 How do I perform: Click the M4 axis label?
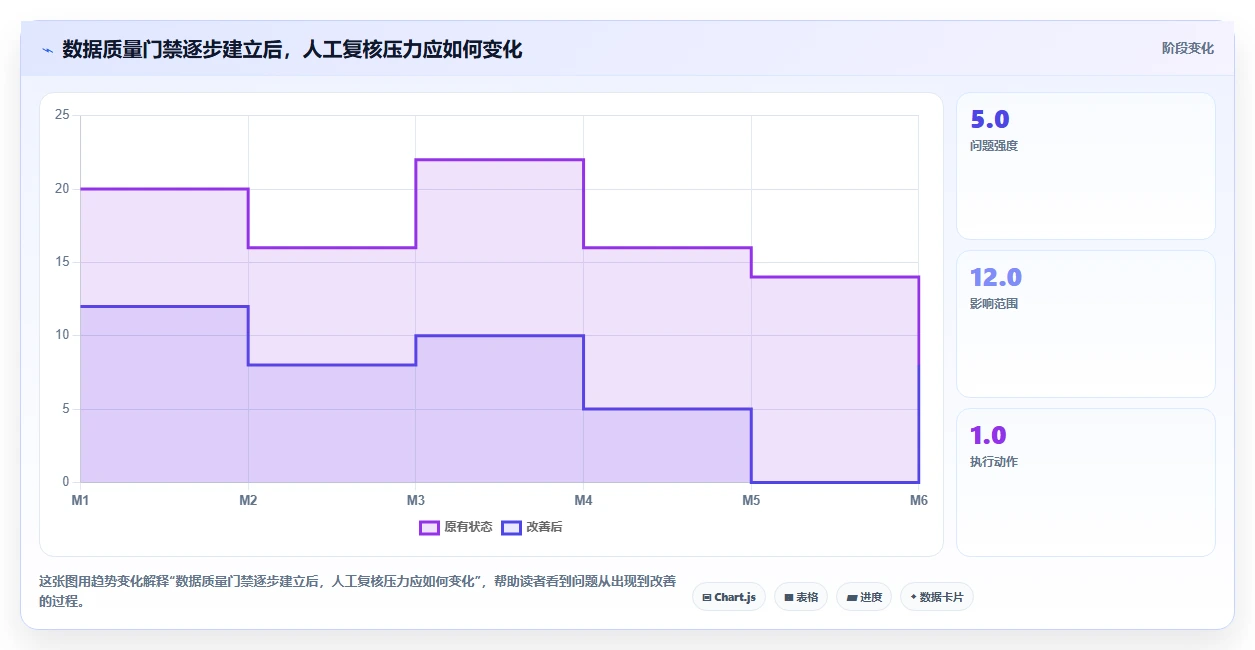tap(583, 500)
